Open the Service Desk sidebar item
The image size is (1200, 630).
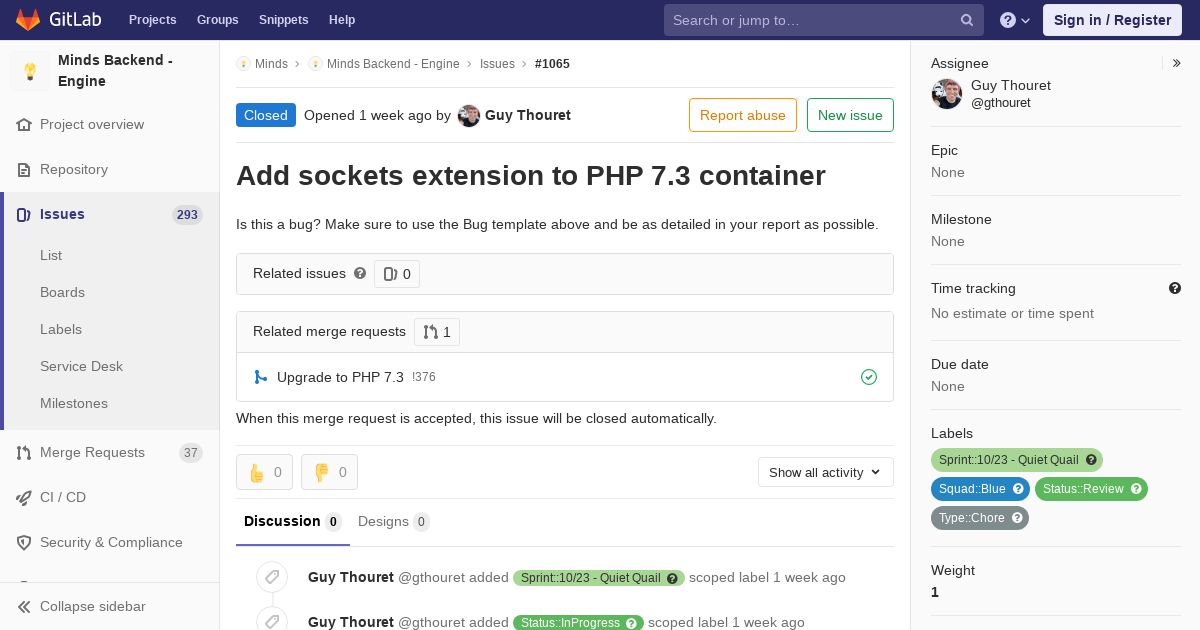tap(81, 366)
